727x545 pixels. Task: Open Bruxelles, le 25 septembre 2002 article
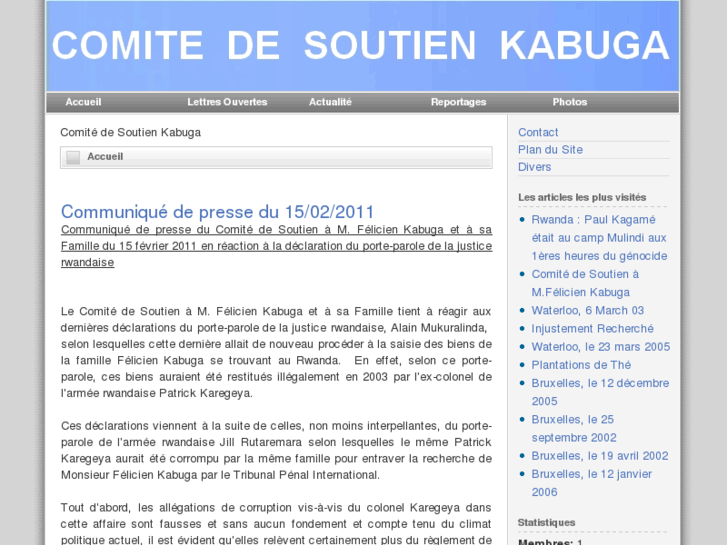tap(574, 428)
